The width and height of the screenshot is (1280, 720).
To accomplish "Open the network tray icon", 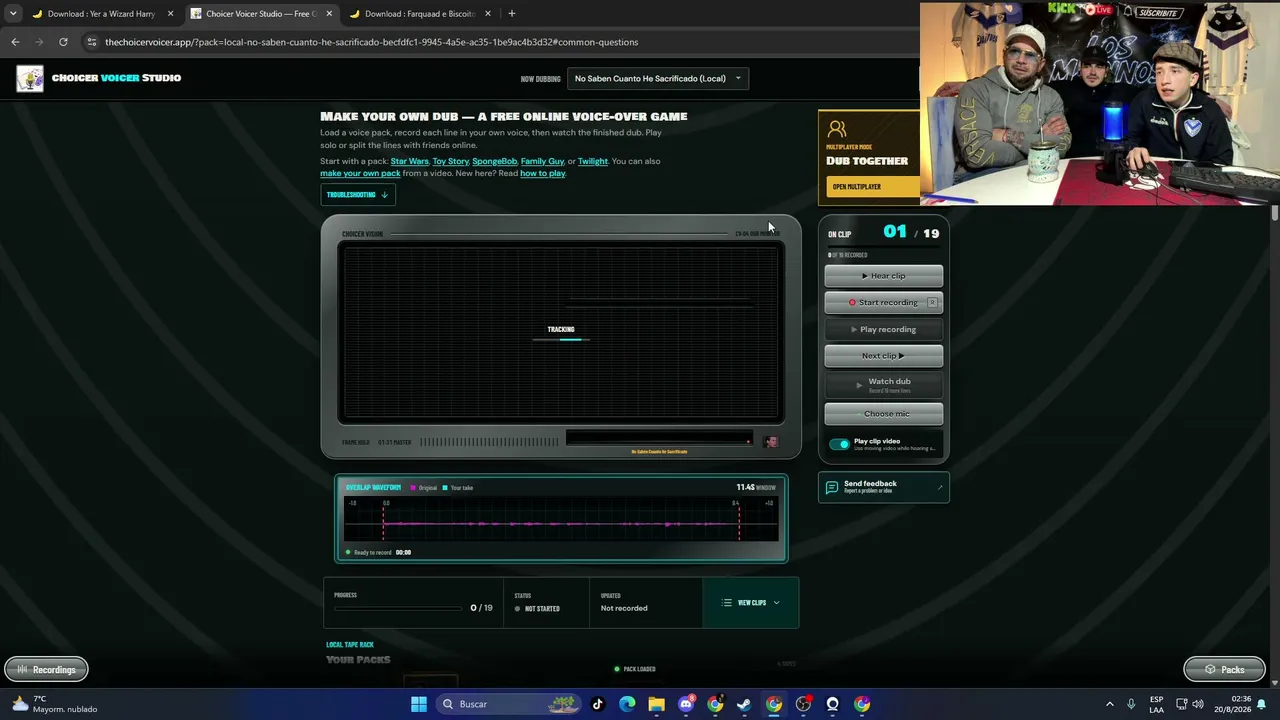I will (x=1181, y=704).
